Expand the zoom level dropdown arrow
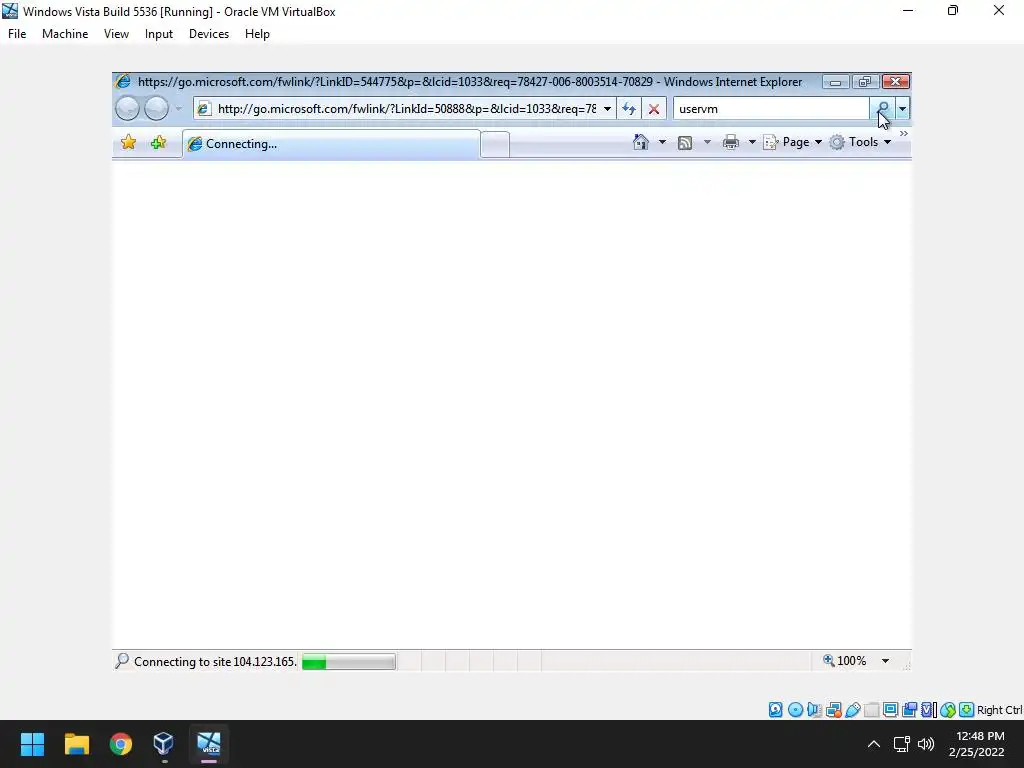 coord(886,661)
